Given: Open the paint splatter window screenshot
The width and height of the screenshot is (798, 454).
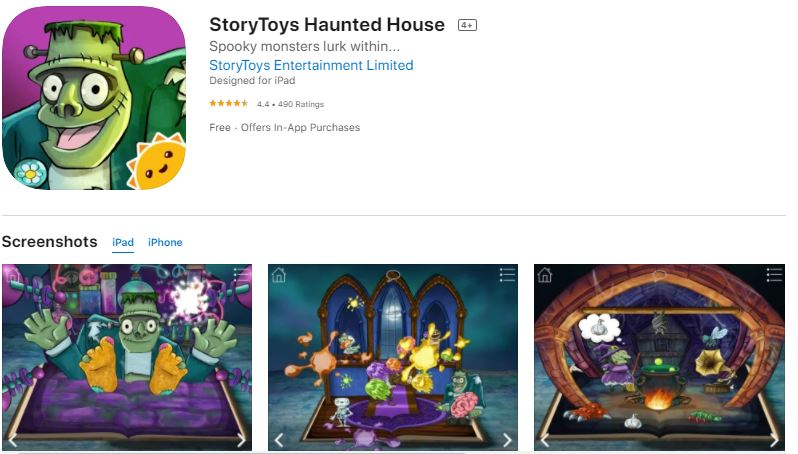Looking at the screenshot, I should click(393, 357).
